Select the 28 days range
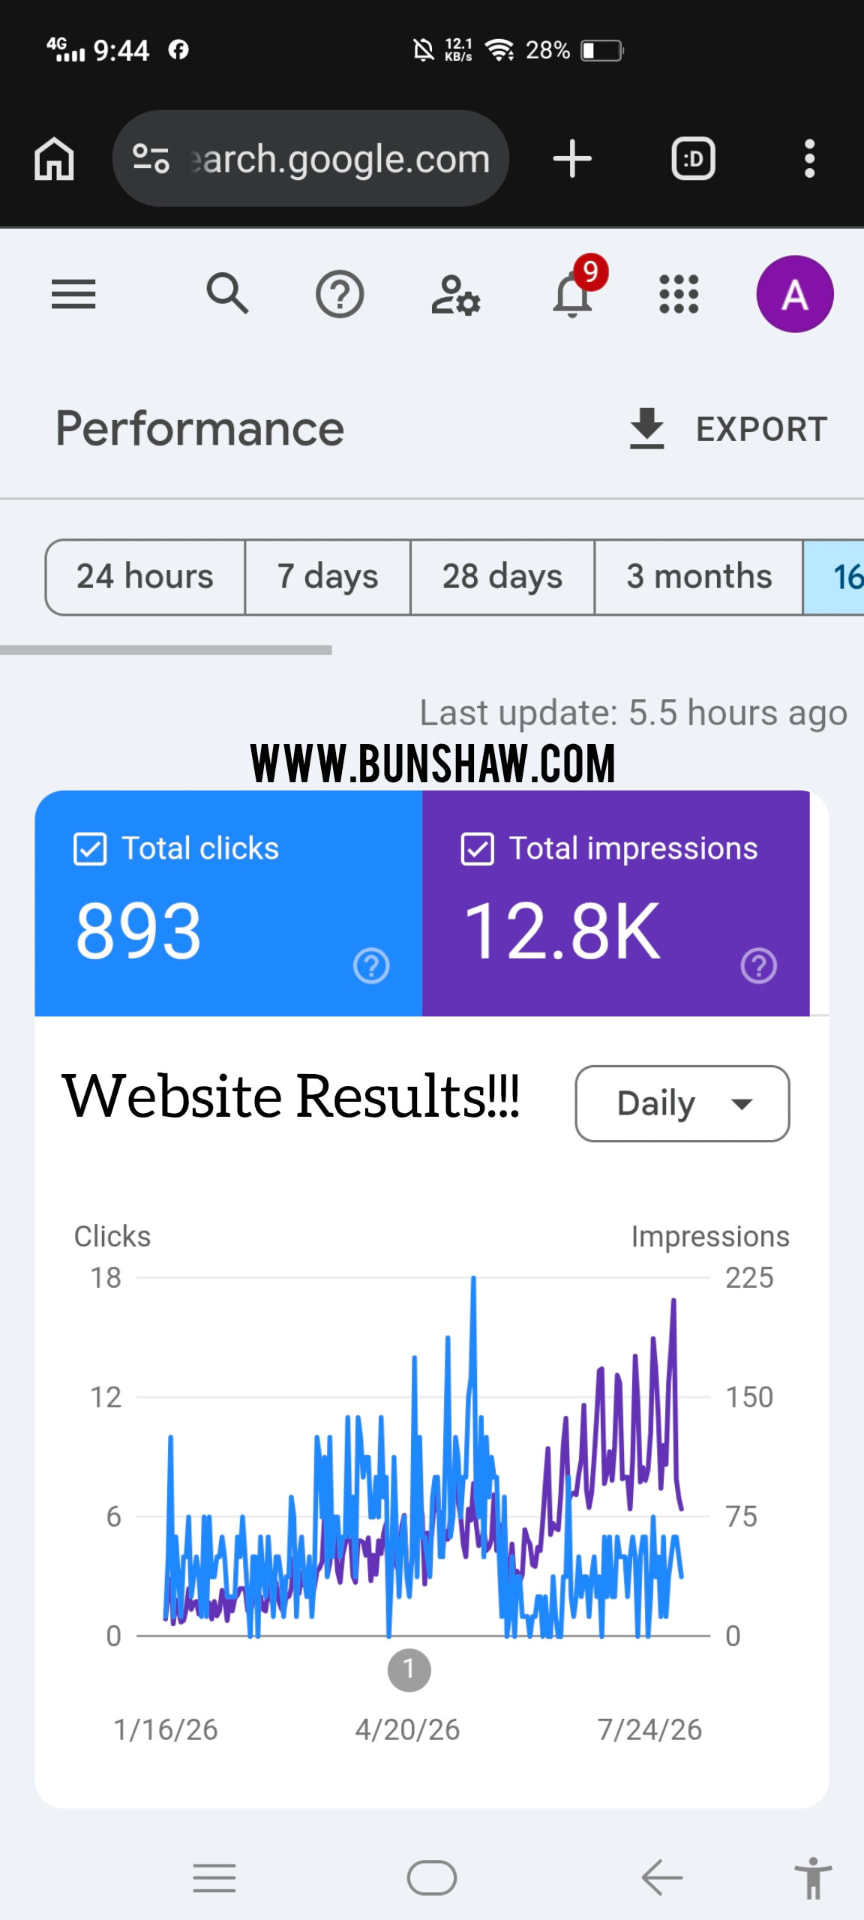This screenshot has height=1920, width=864. 502,577
